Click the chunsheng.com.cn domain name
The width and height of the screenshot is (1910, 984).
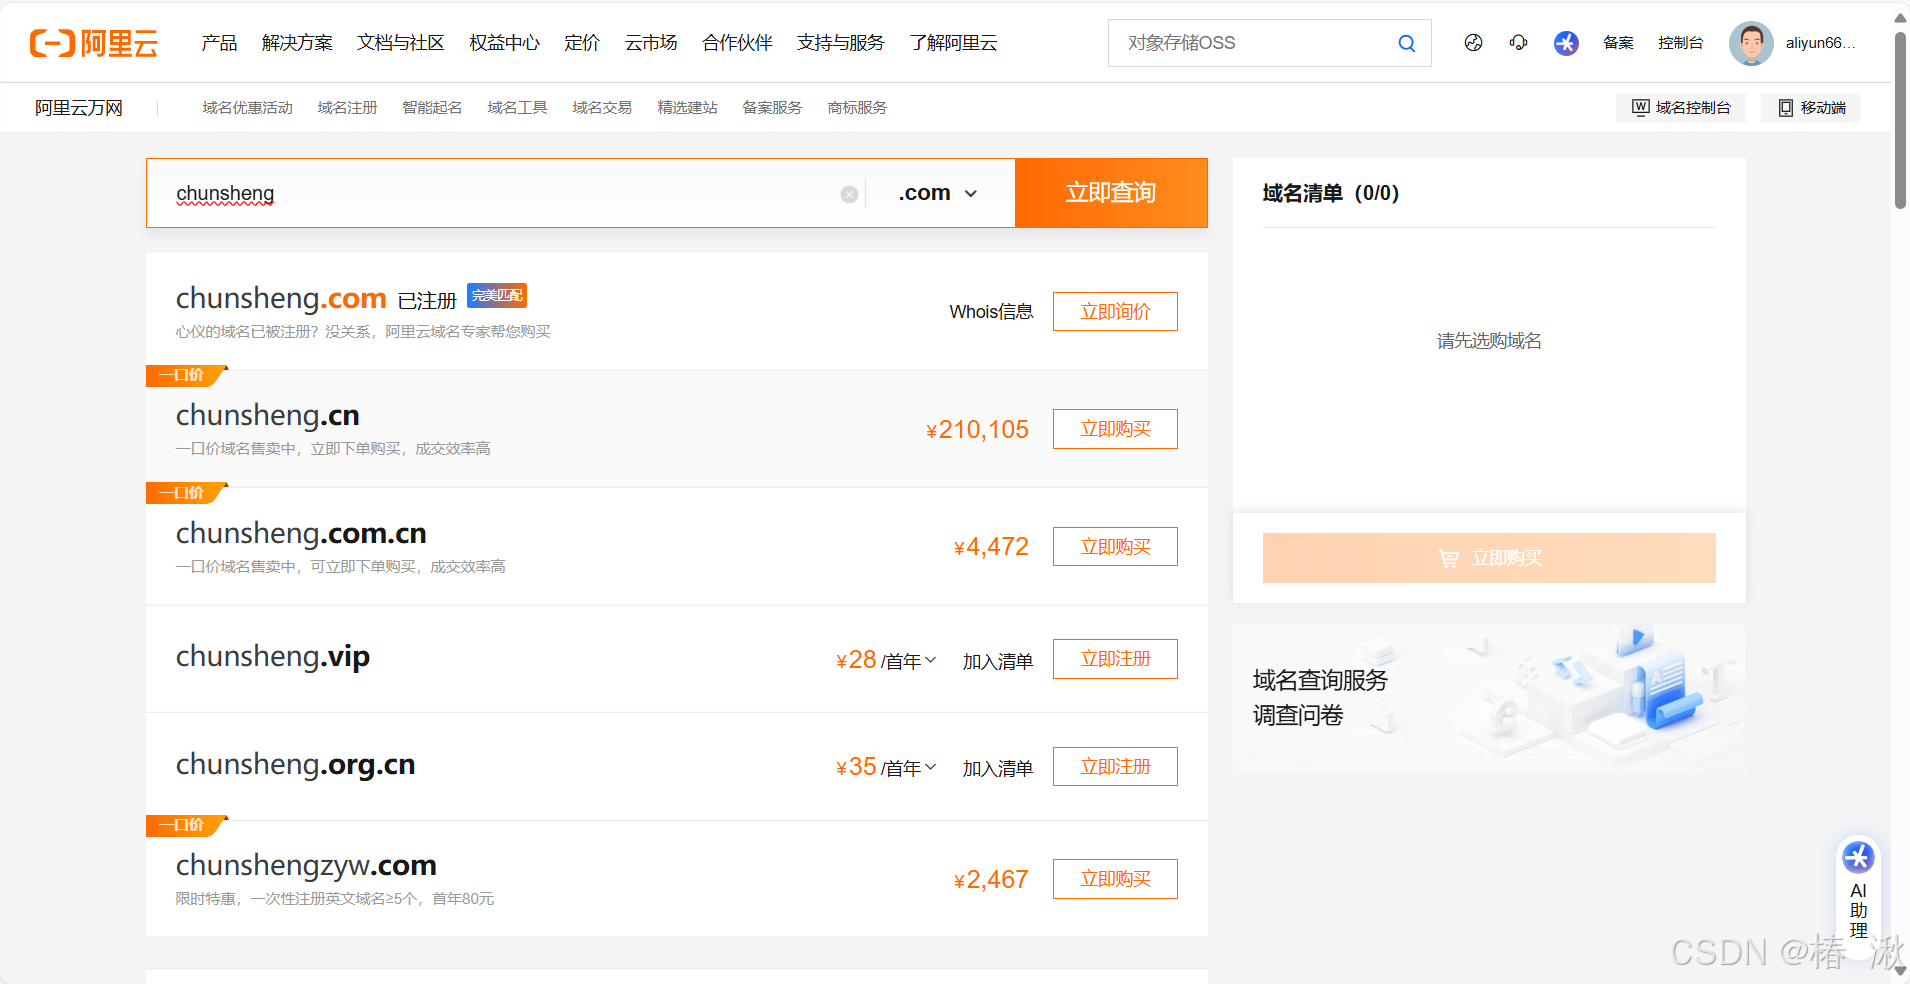pyautogui.click(x=301, y=533)
